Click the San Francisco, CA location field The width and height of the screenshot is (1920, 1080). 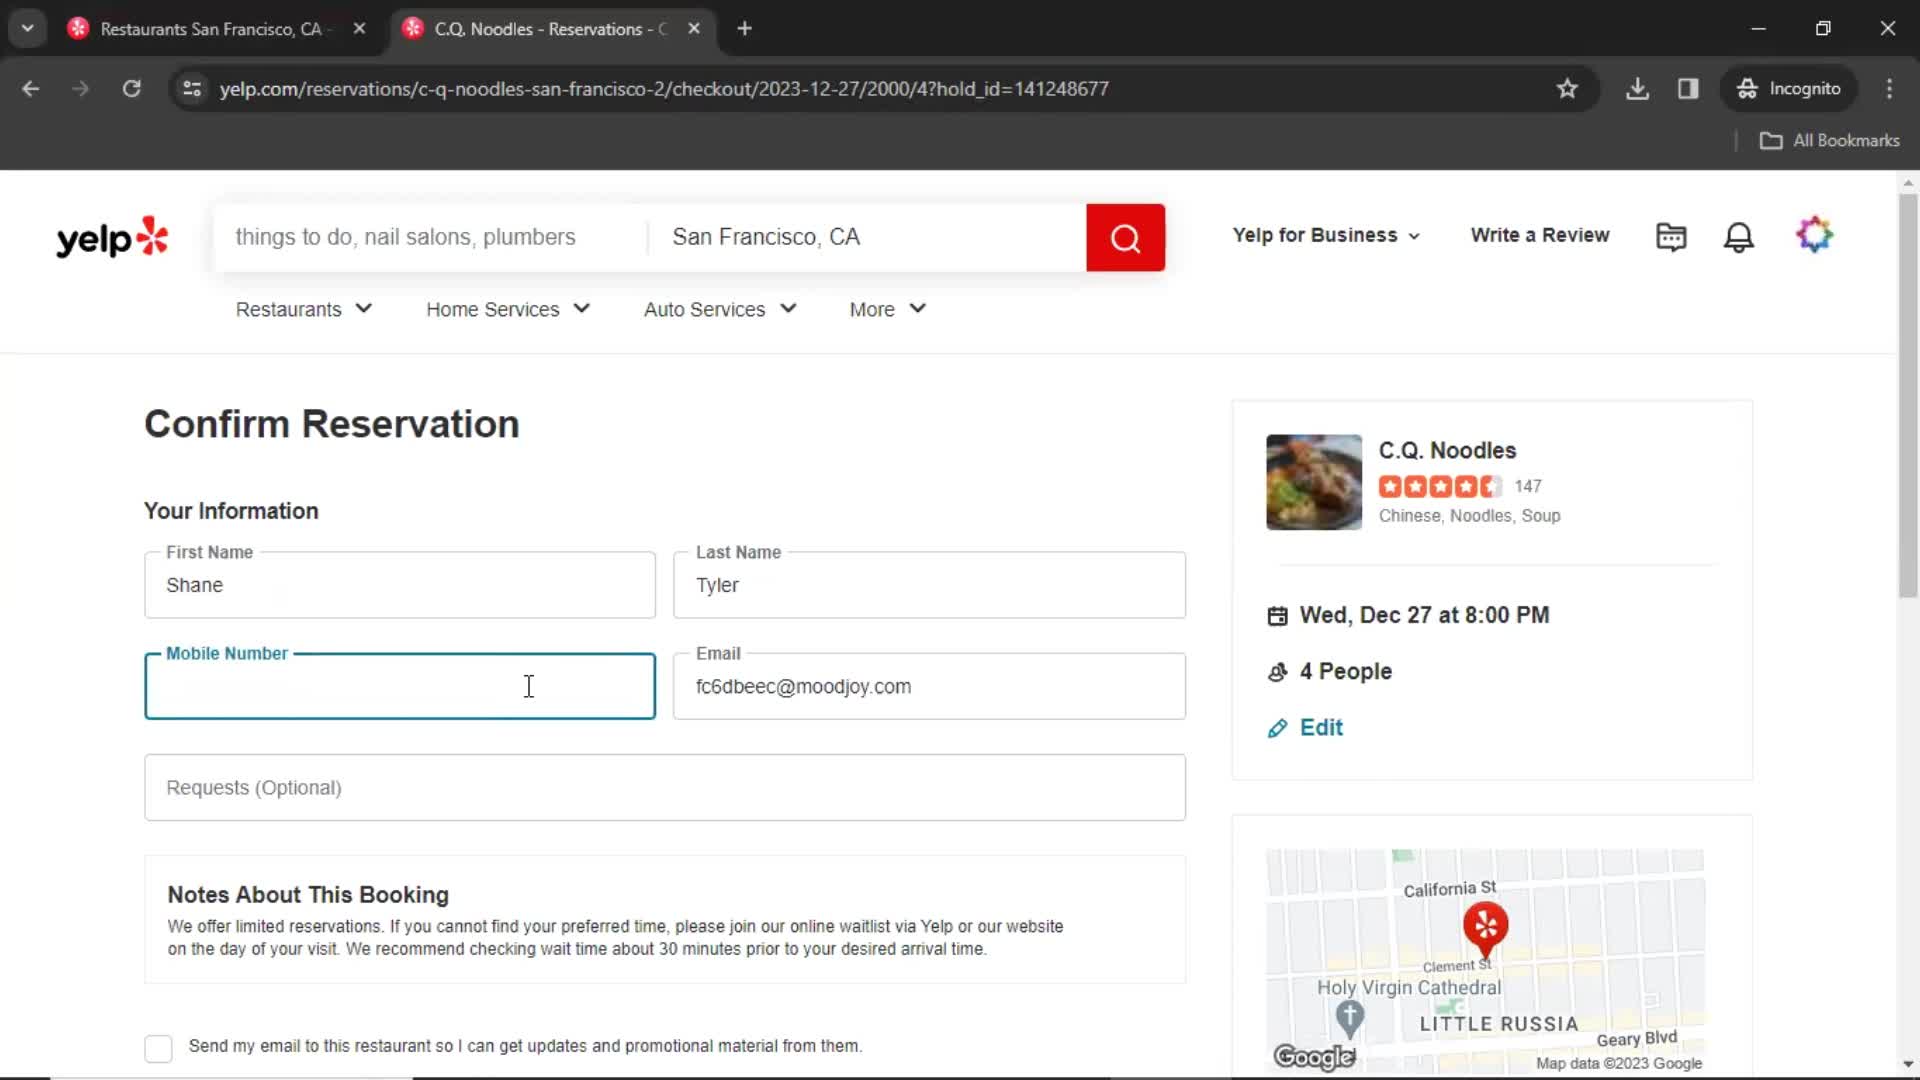coord(868,238)
